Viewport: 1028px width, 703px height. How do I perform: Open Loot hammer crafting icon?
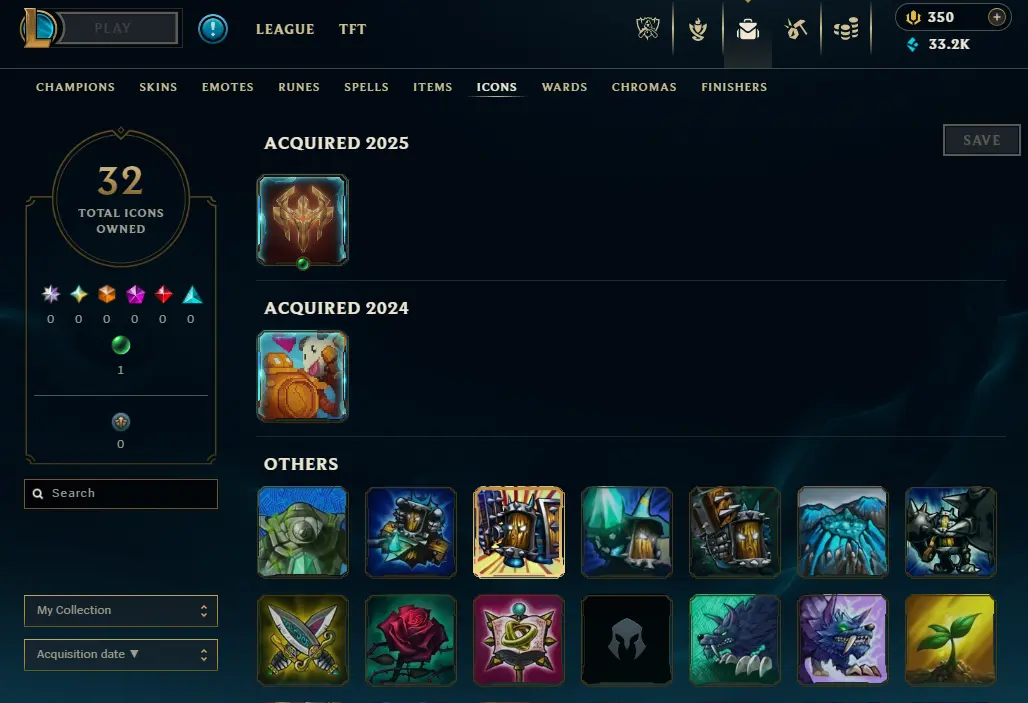(x=796, y=29)
